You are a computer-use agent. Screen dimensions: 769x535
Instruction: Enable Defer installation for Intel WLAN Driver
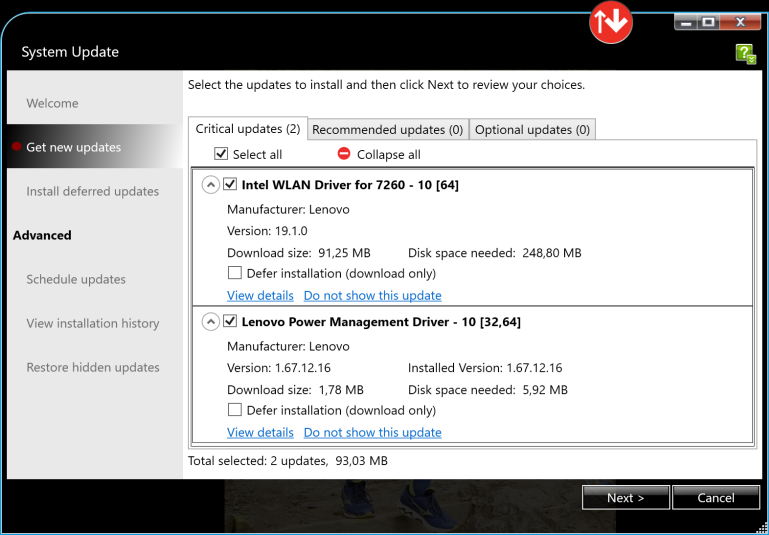coord(234,273)
